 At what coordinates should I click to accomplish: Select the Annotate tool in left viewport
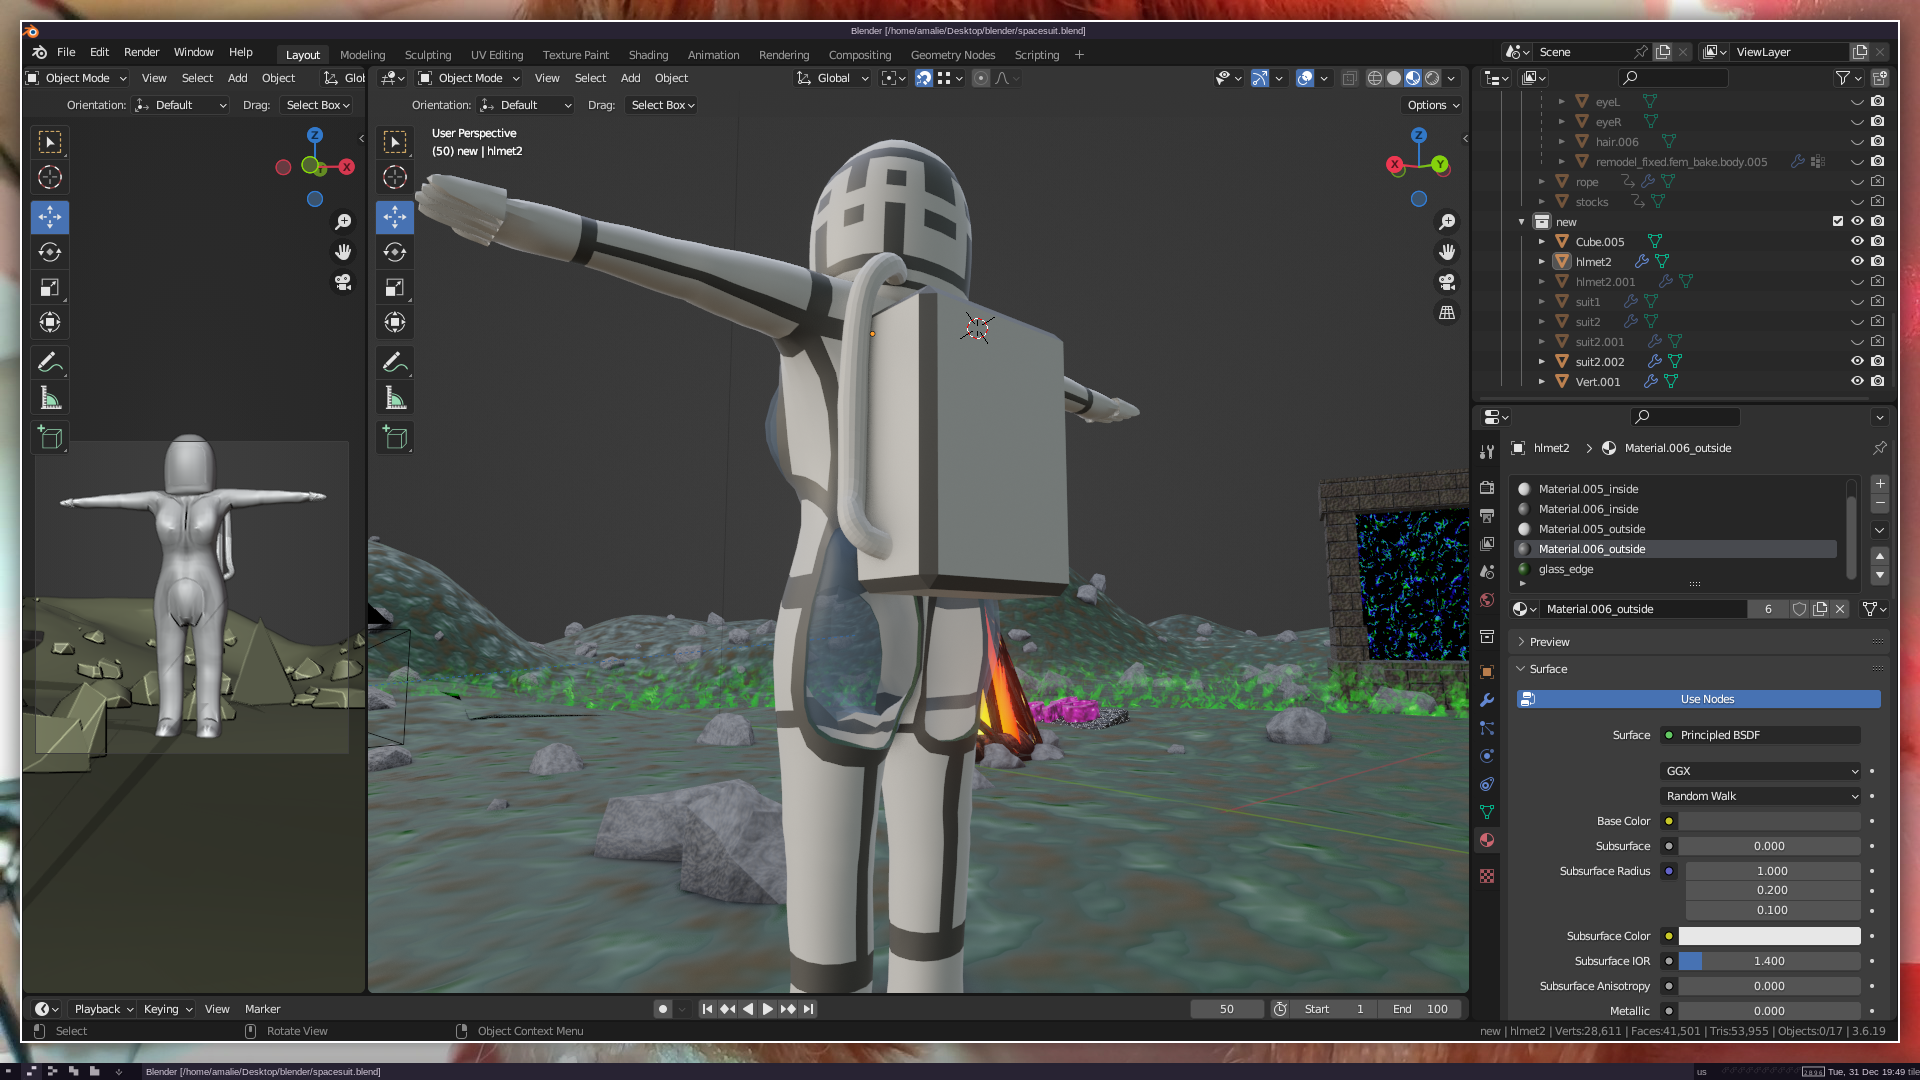pyautogui.click(x=50, y=363)
